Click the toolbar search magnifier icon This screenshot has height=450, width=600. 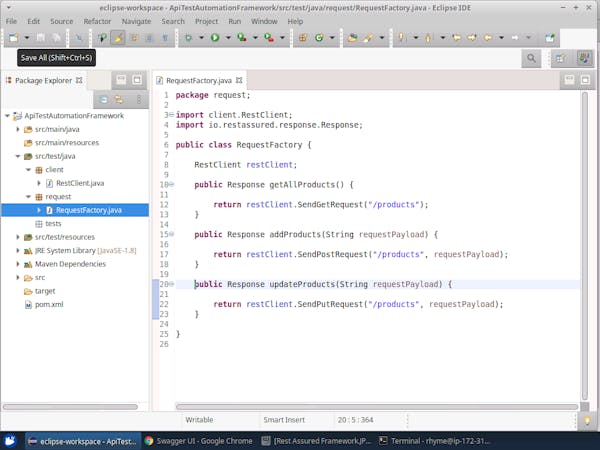coord(533,59)
